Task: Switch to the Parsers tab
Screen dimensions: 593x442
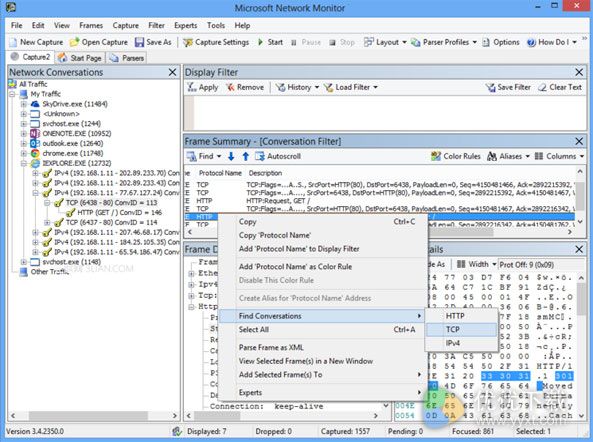Action: (x=127, y=58)
